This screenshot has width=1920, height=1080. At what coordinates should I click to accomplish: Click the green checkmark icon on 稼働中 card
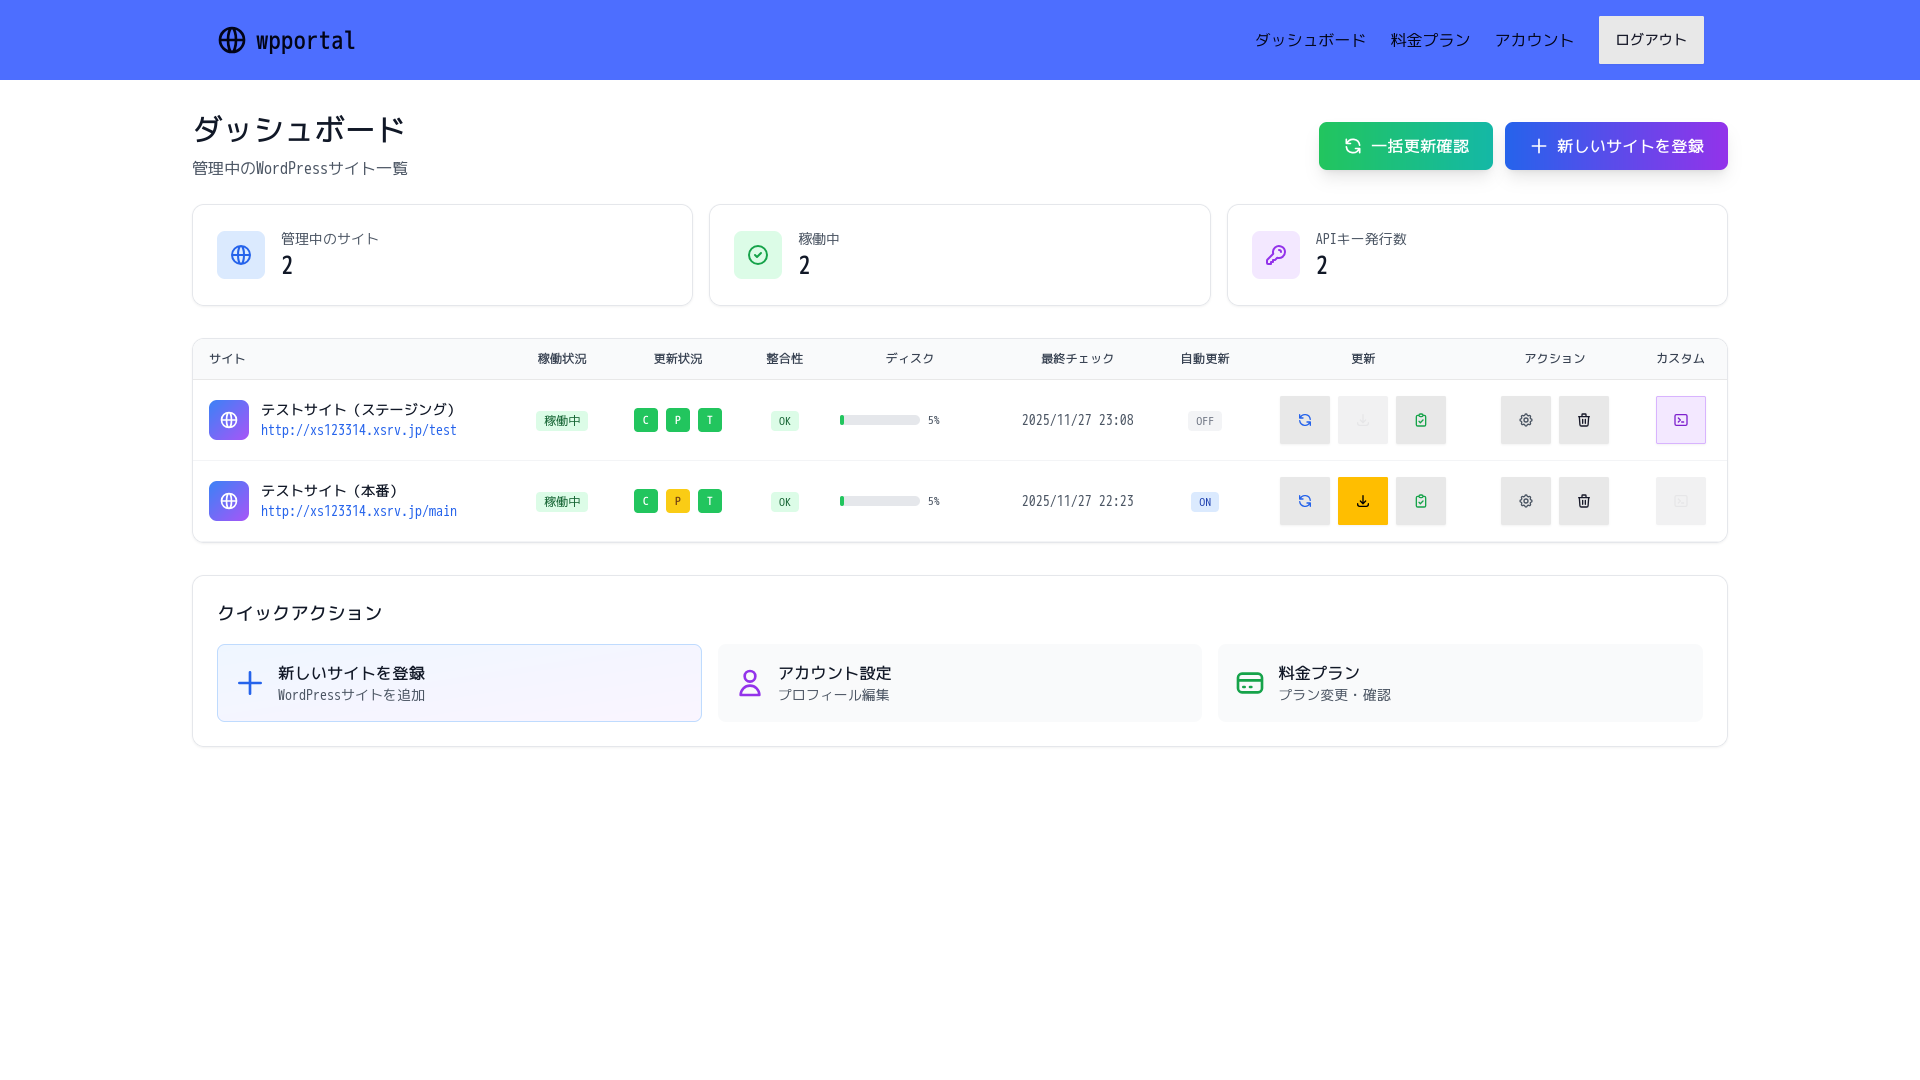758,255
